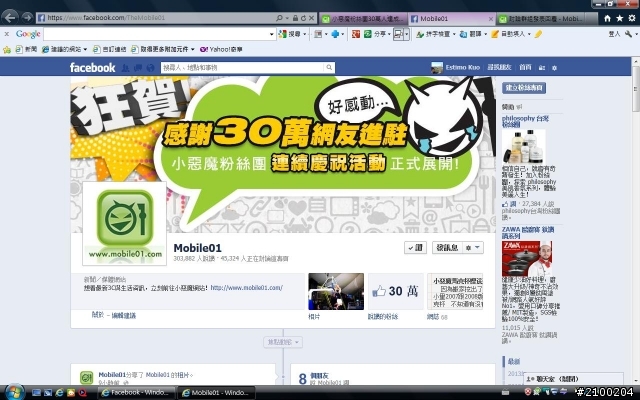
Task: Click the 登入 sign-in link on Google toolbar
Action: click(614, 34)
